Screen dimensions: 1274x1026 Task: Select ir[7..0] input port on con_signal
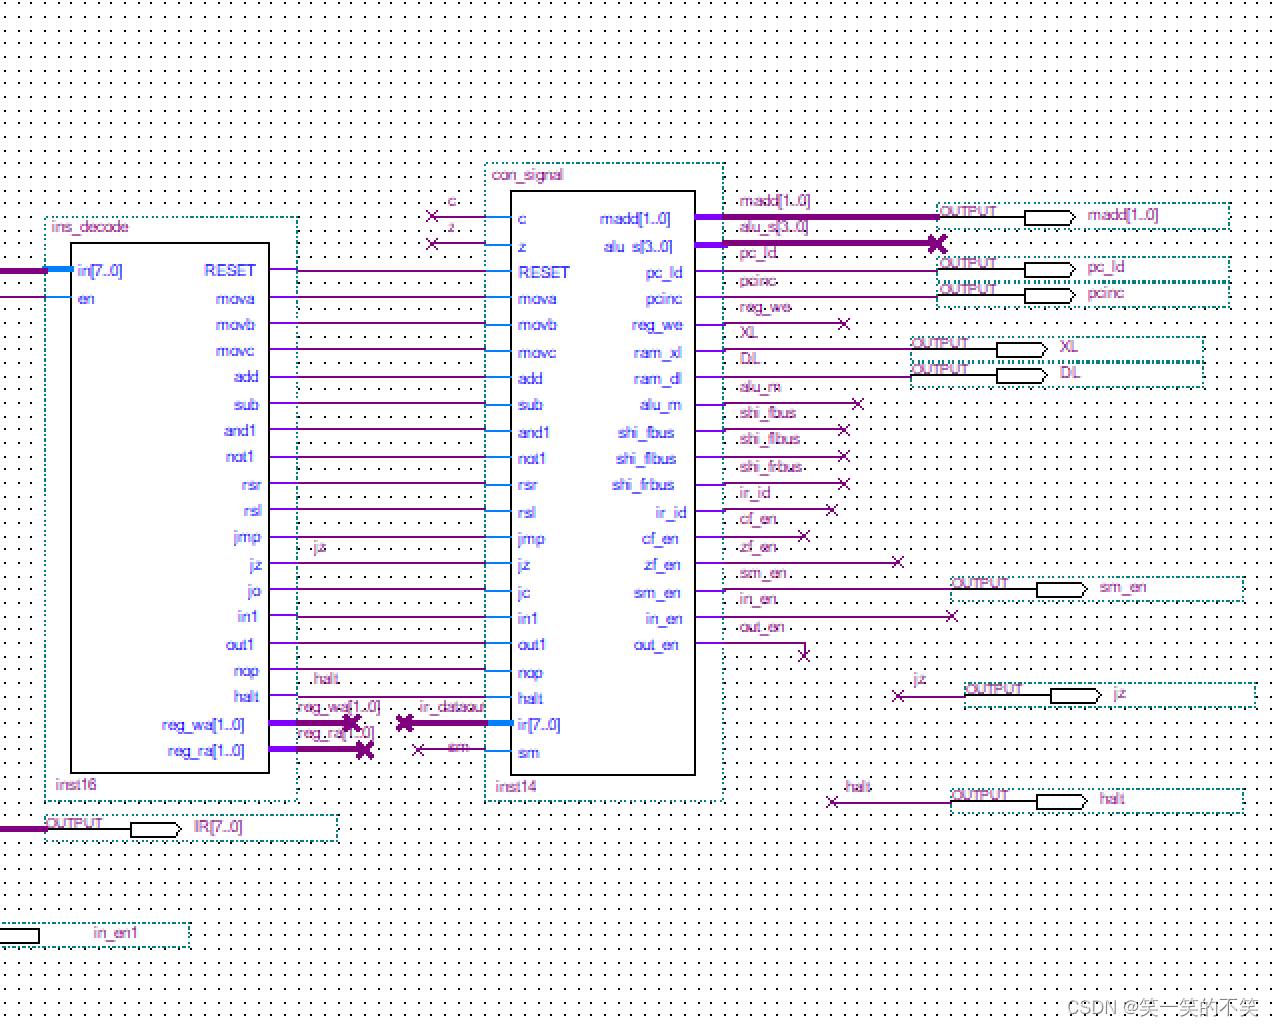[x=539, y=725]
